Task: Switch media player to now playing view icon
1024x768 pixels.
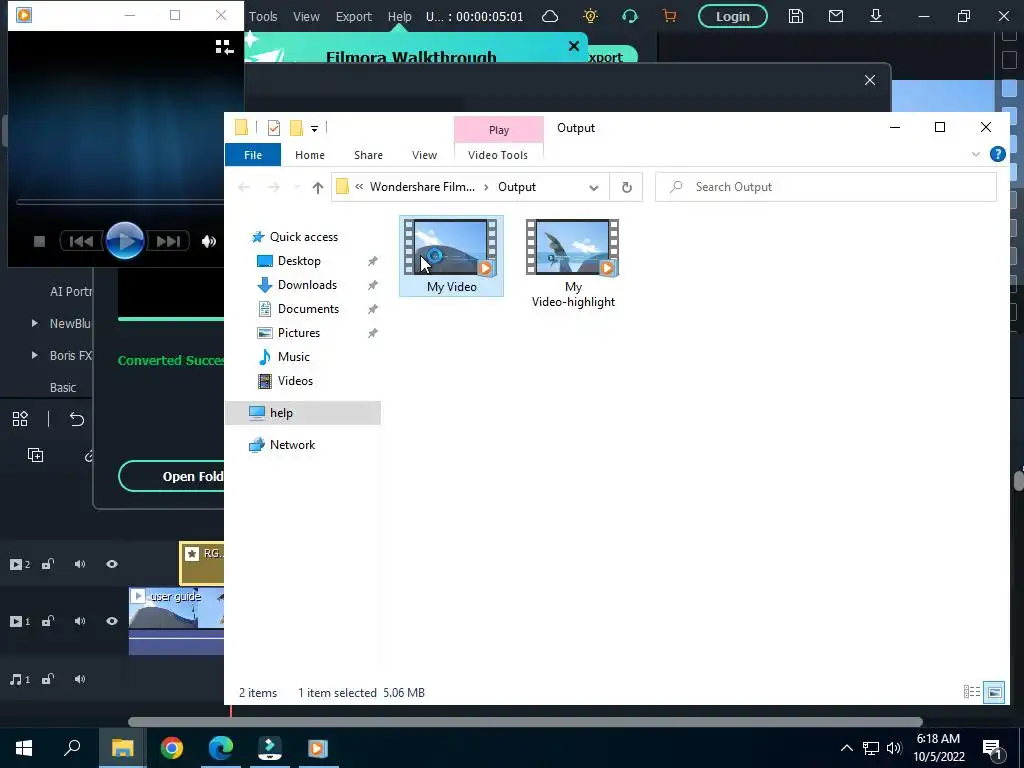Action: 225,47
